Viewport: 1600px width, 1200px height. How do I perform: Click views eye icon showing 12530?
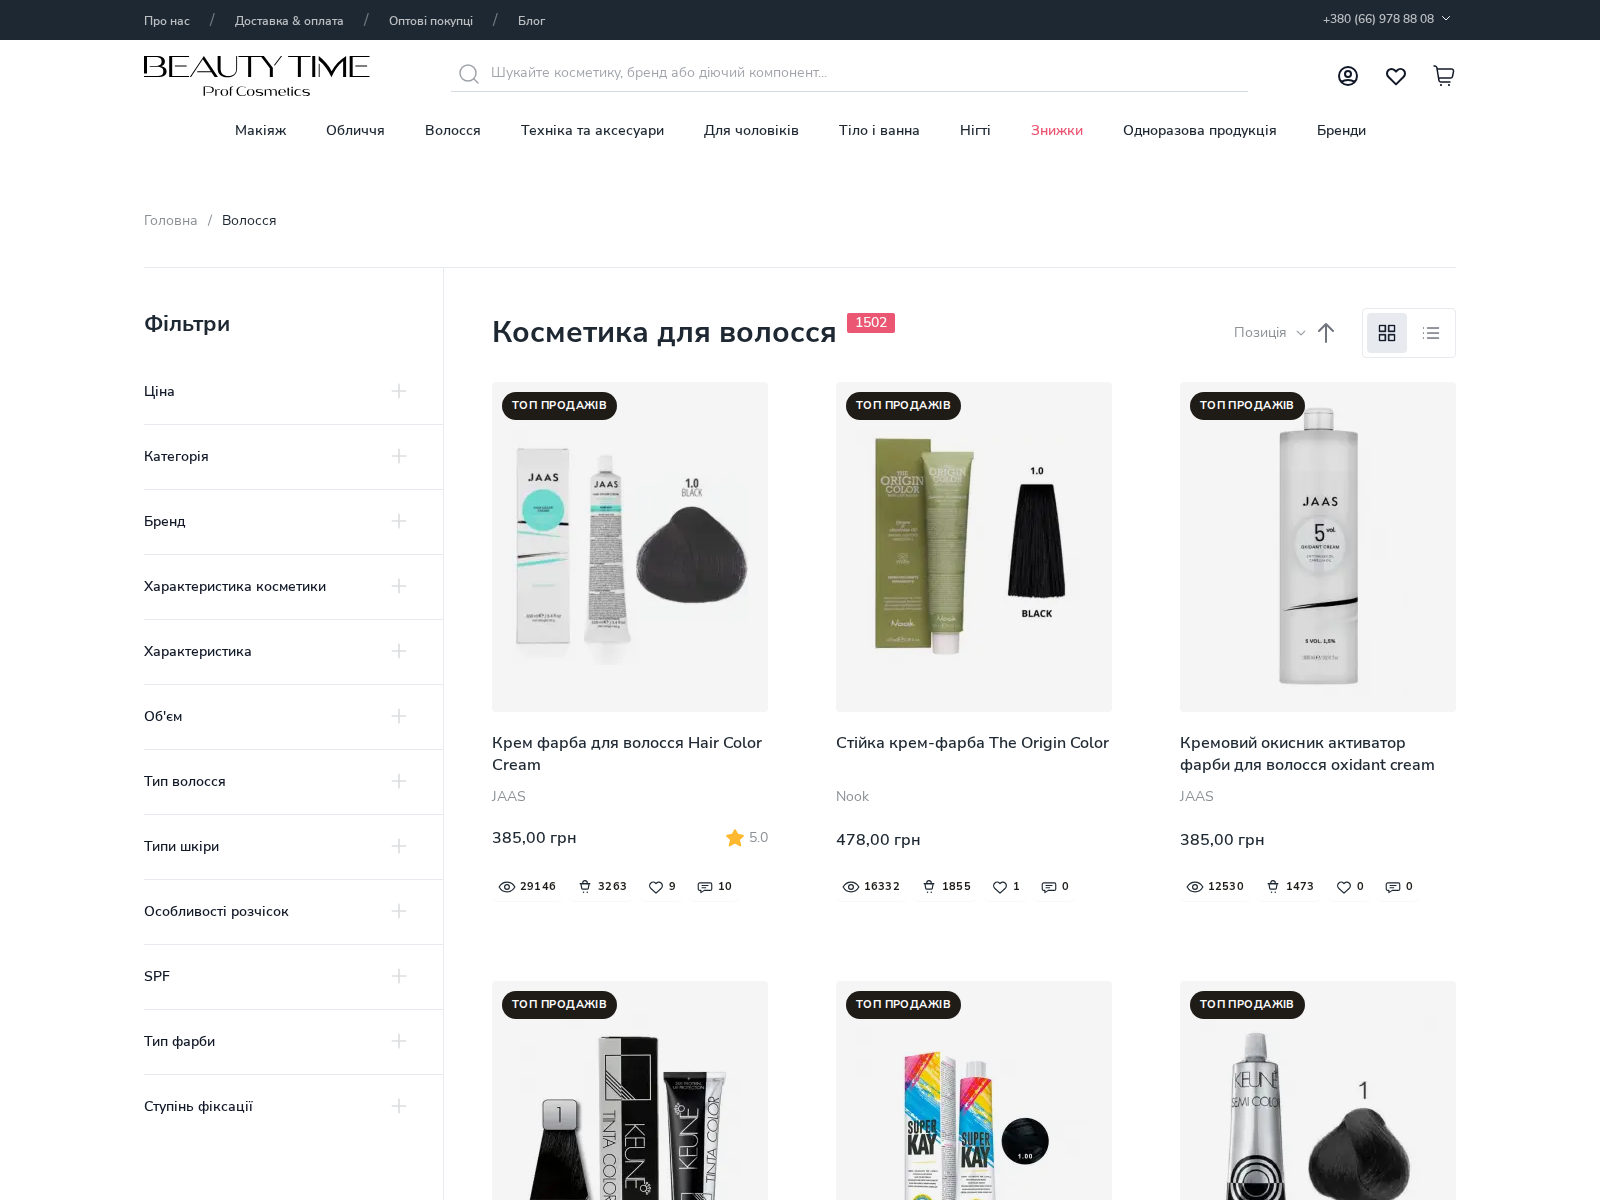pyautogui.click(x=1195, y=887)
